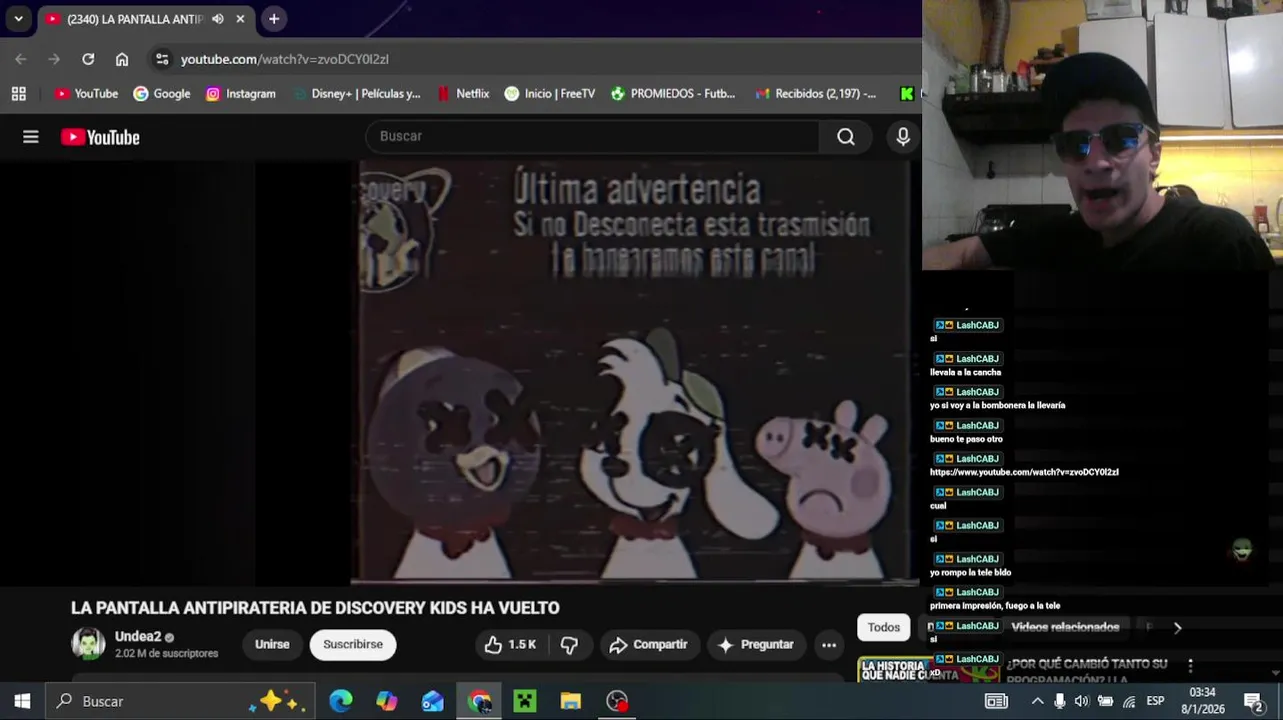Open the YouTube bookmark
Viewport: 1283px width, 720px height.
86,93
